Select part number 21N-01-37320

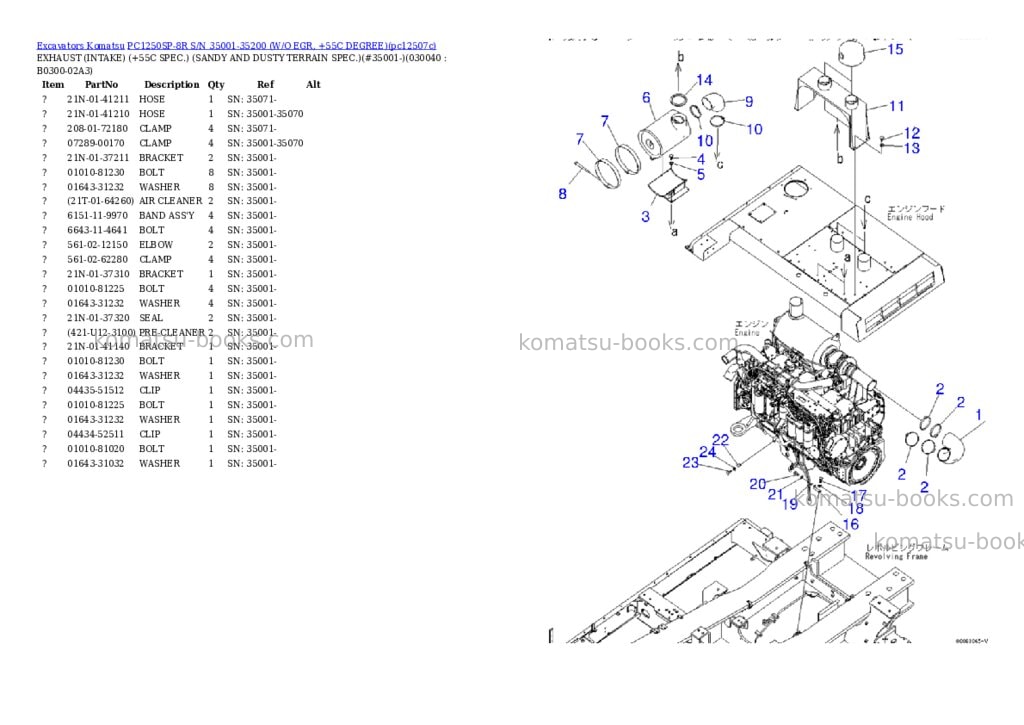(98, 318)
